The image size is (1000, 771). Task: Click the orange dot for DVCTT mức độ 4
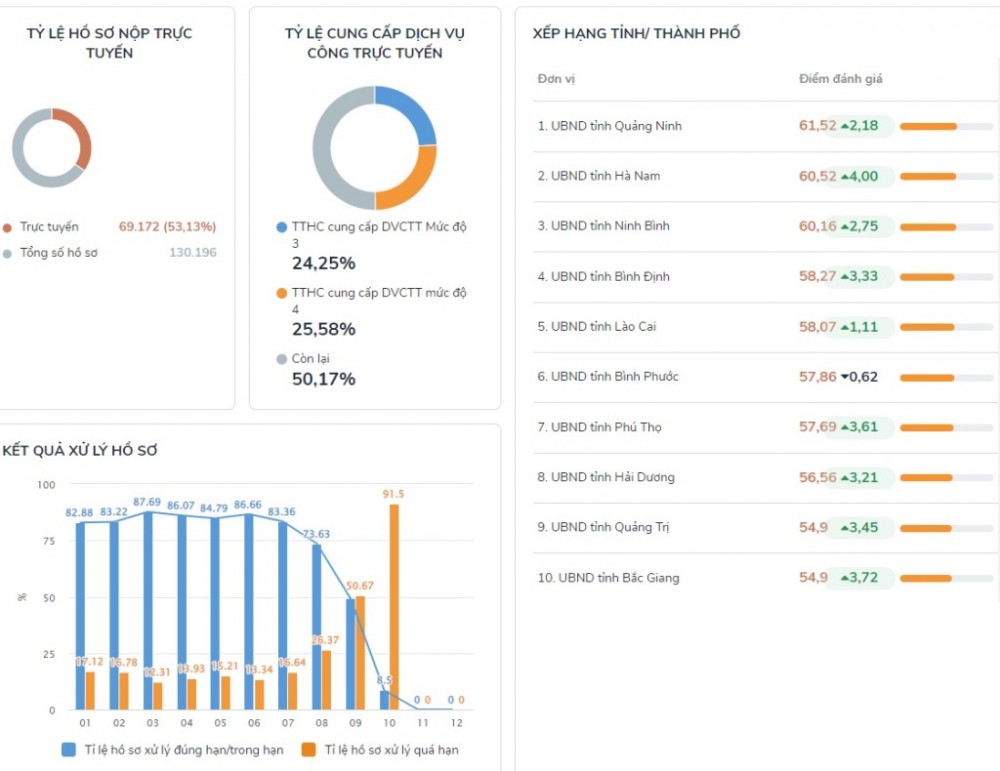[x=282, y=293]
